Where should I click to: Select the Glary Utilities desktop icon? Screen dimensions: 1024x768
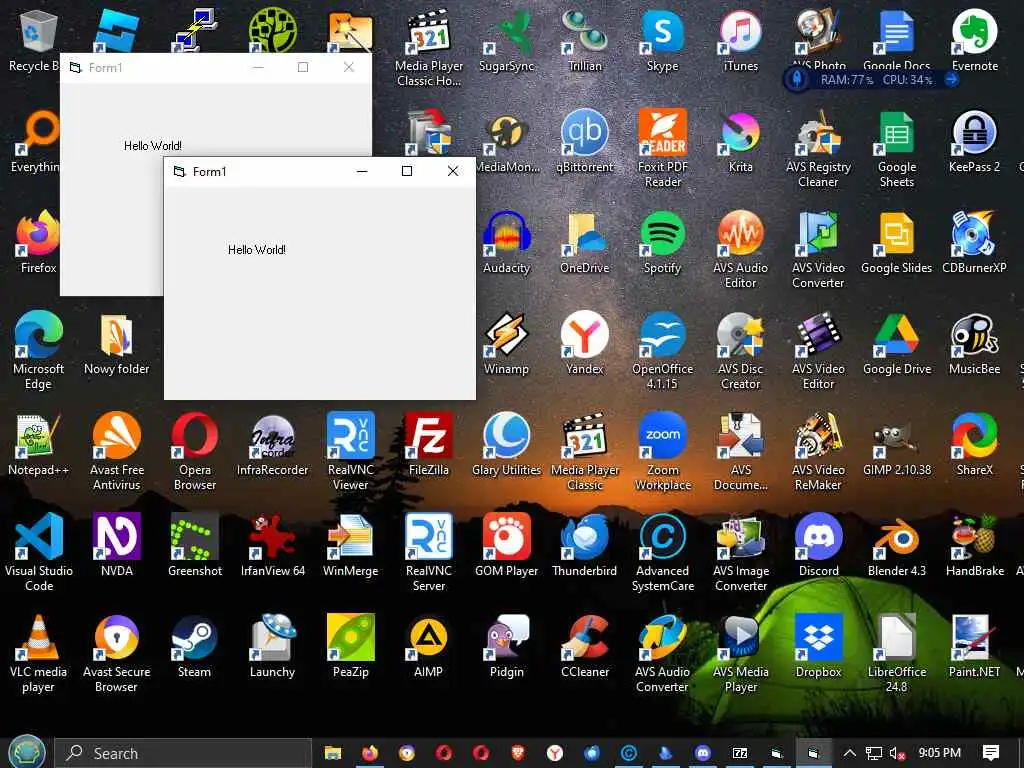click(x=506, y=445)
